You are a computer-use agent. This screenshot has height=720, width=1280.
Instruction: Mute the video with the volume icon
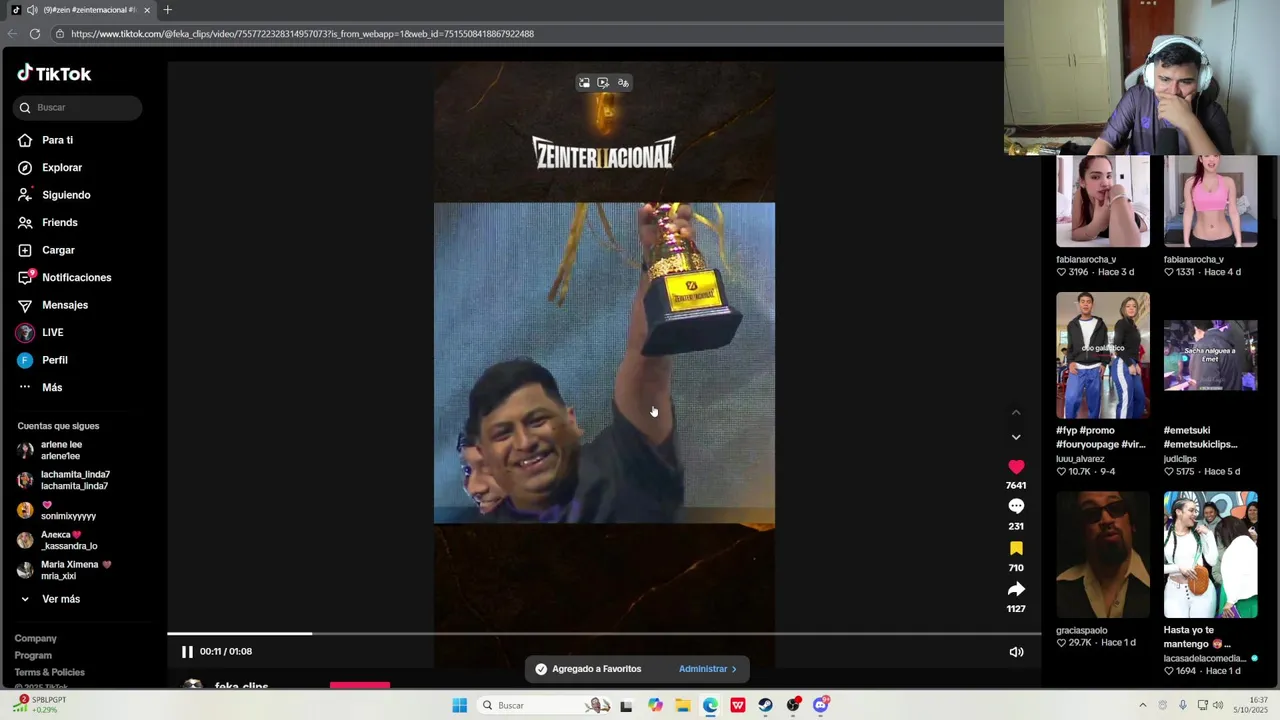point(1016,652)
